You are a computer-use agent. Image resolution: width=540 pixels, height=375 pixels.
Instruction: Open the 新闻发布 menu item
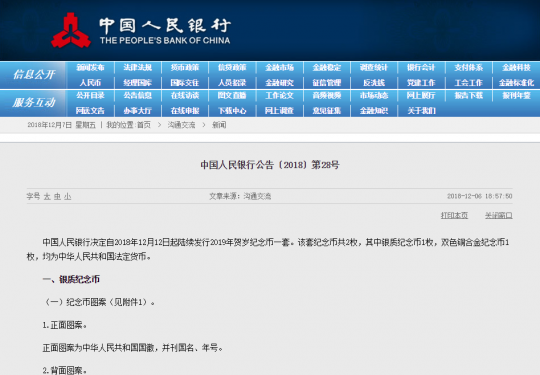point(90,67)
